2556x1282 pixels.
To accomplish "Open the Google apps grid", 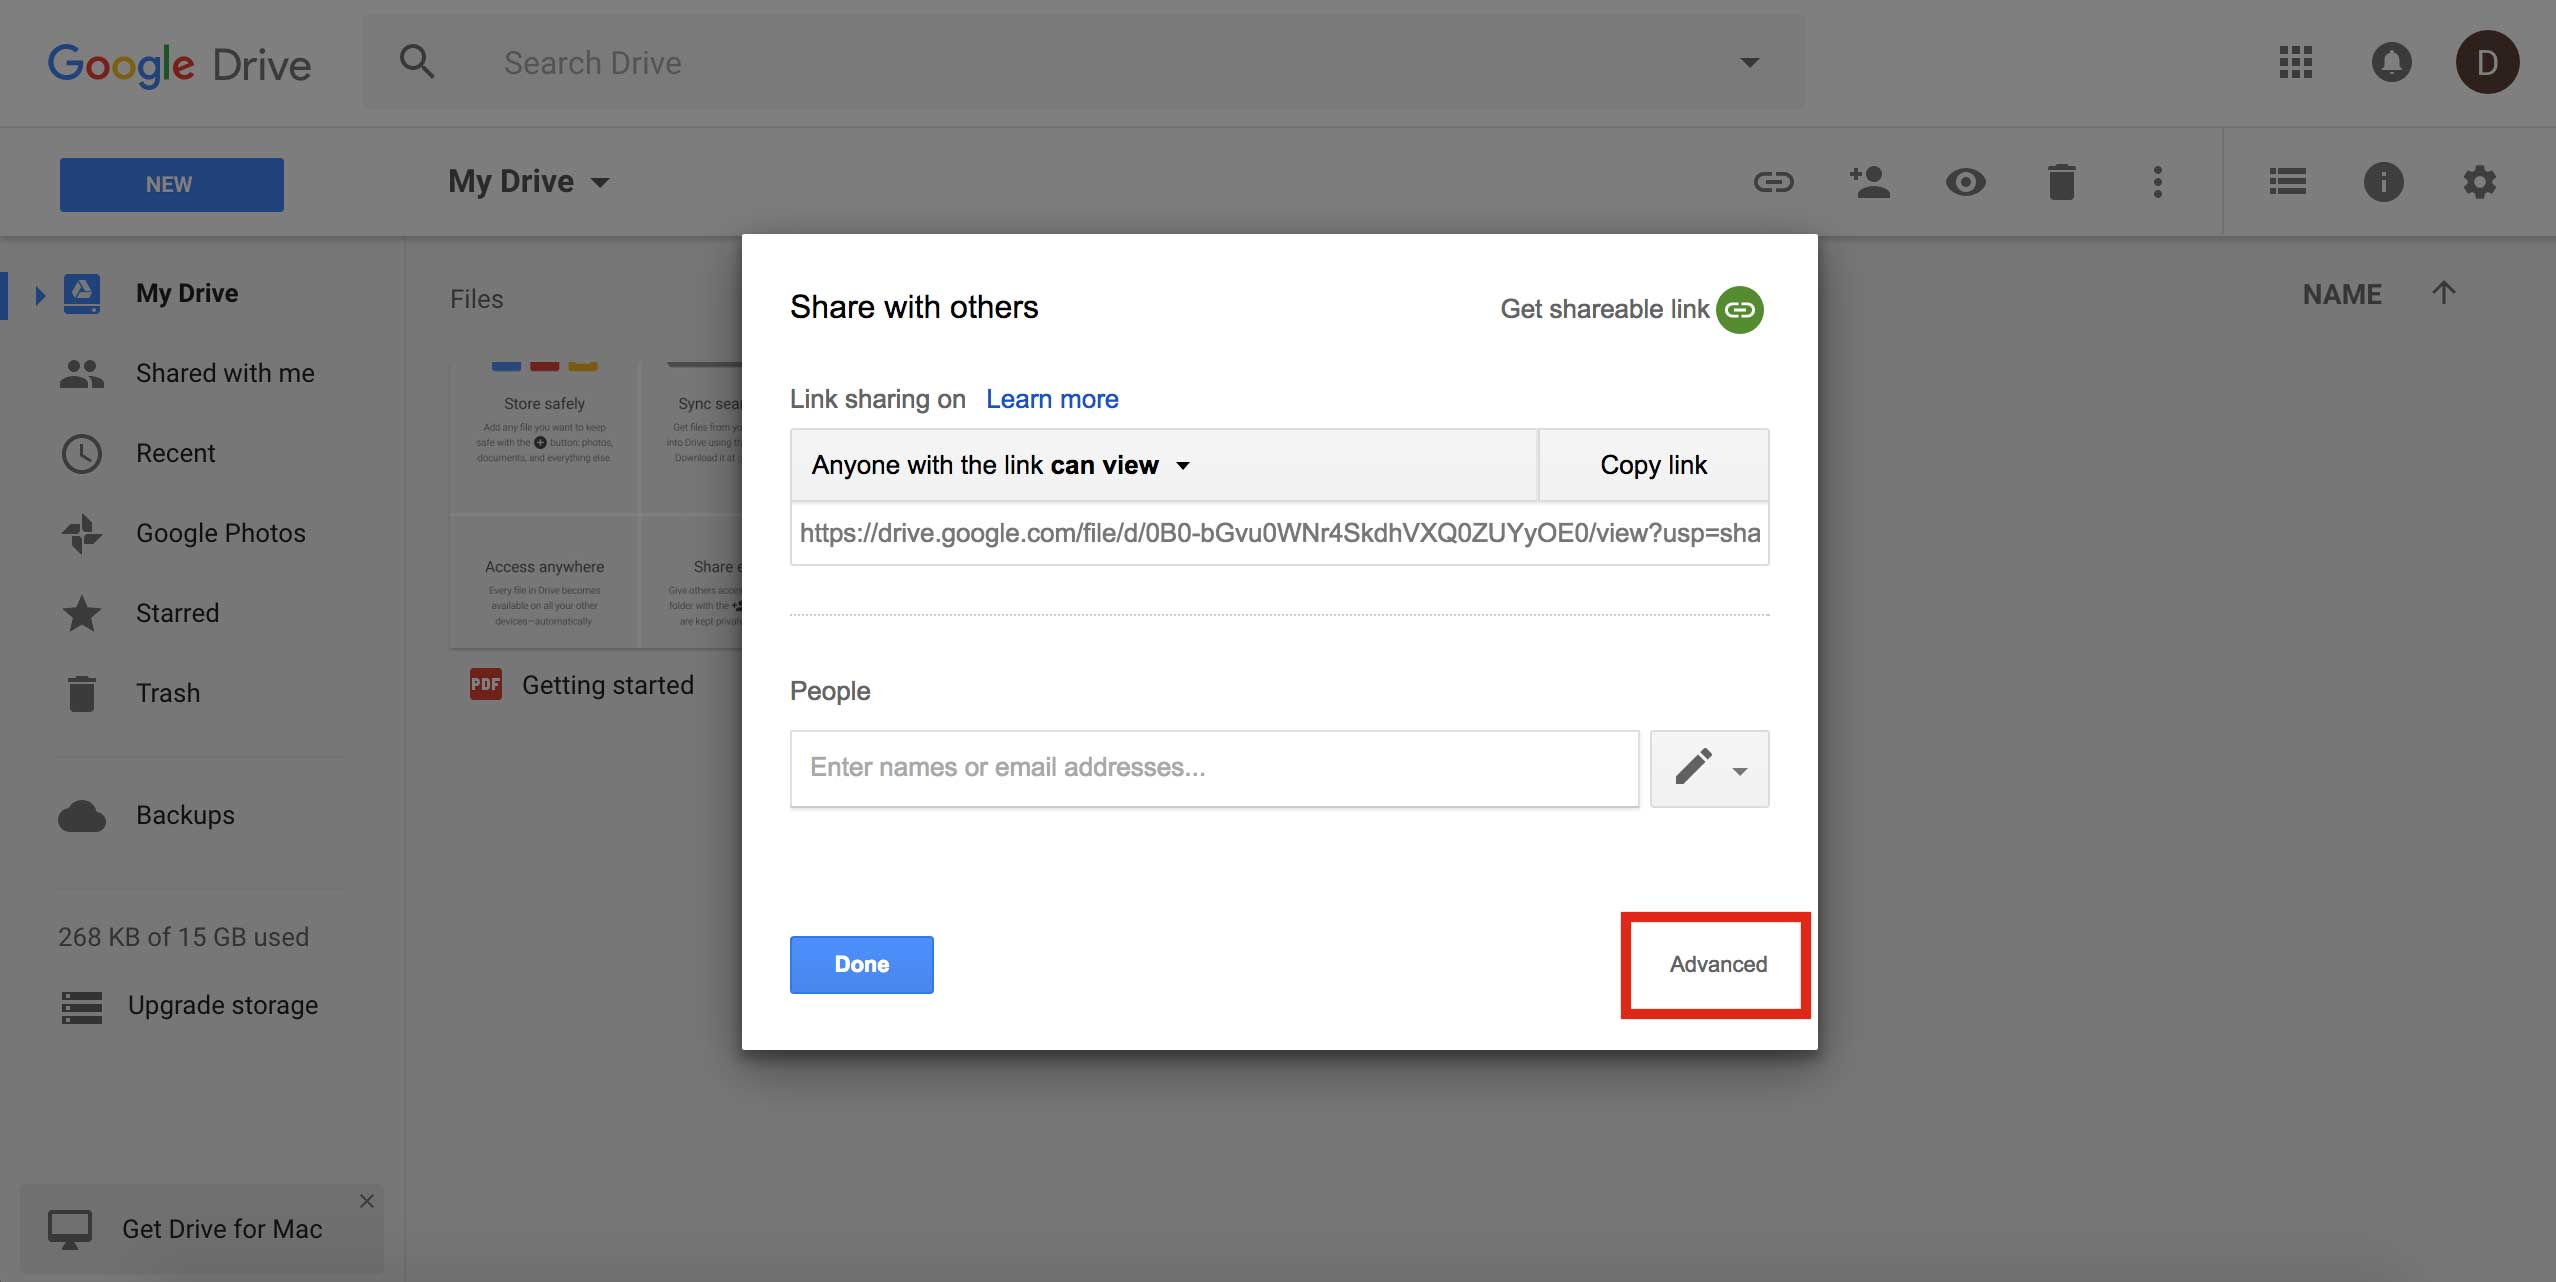I will pyautogui.click(x=2295, y=62).
